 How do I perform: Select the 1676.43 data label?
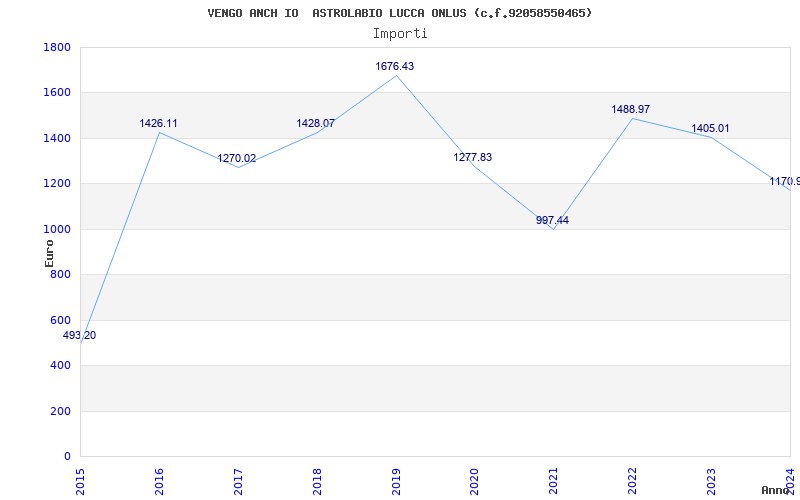[395, 66]
